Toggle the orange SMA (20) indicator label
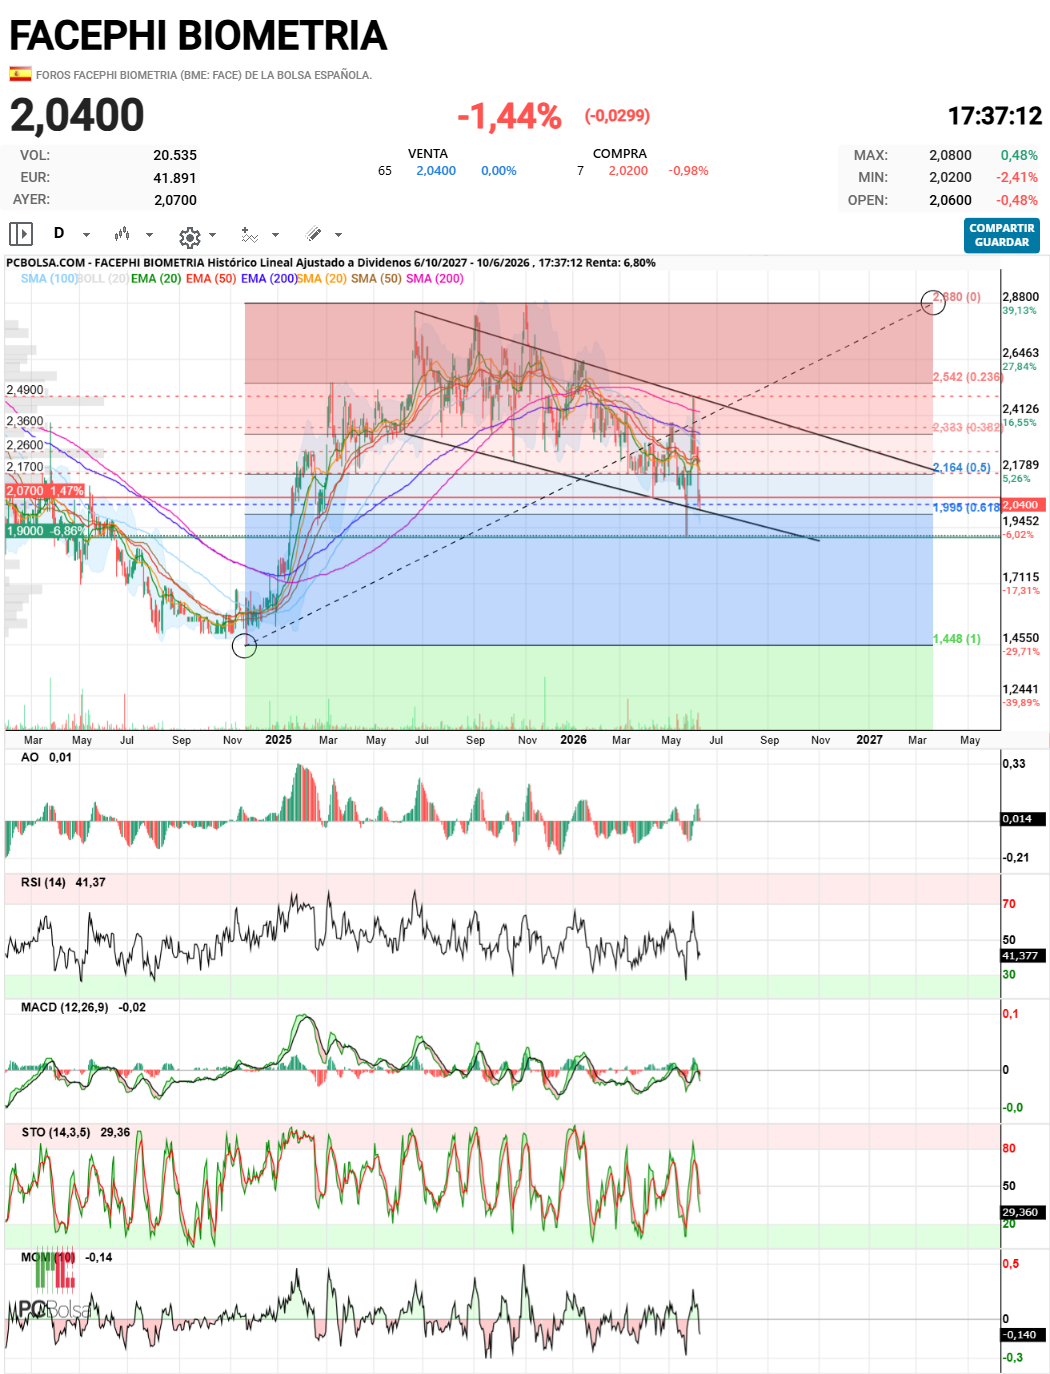 coord(322,279)
